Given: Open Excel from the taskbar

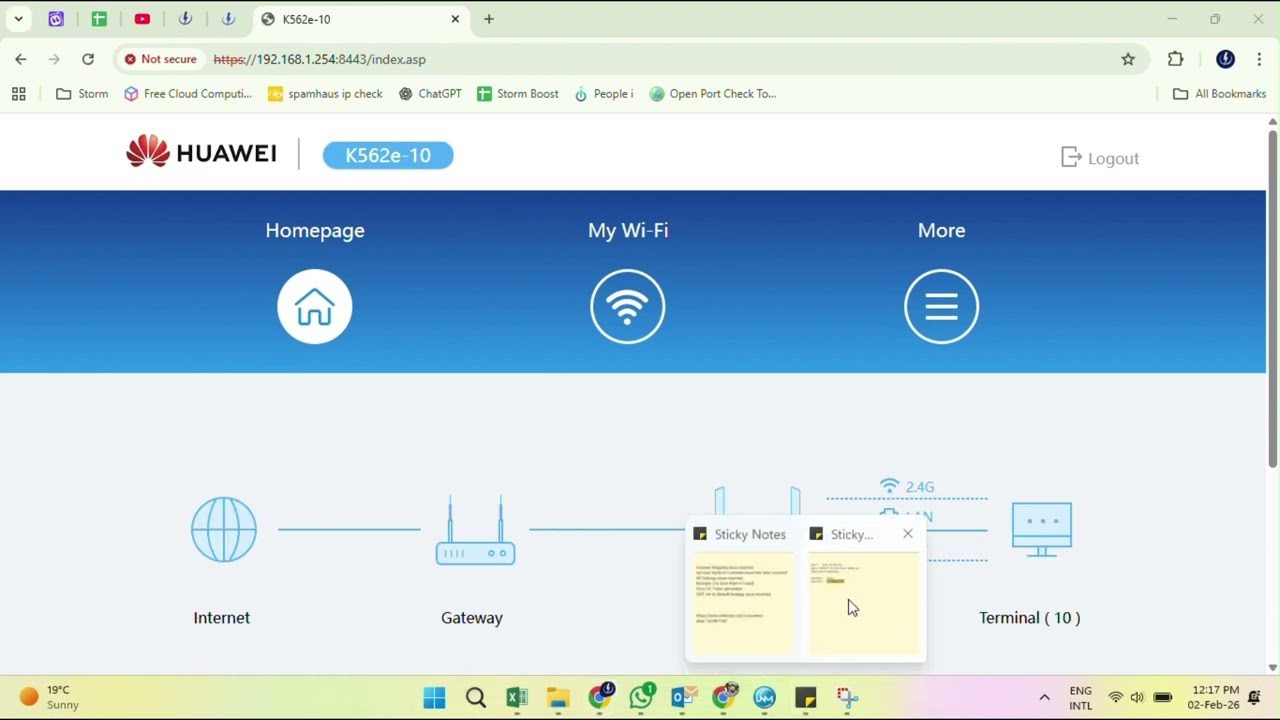Looking at the screenshot, I should click(517, 697).
